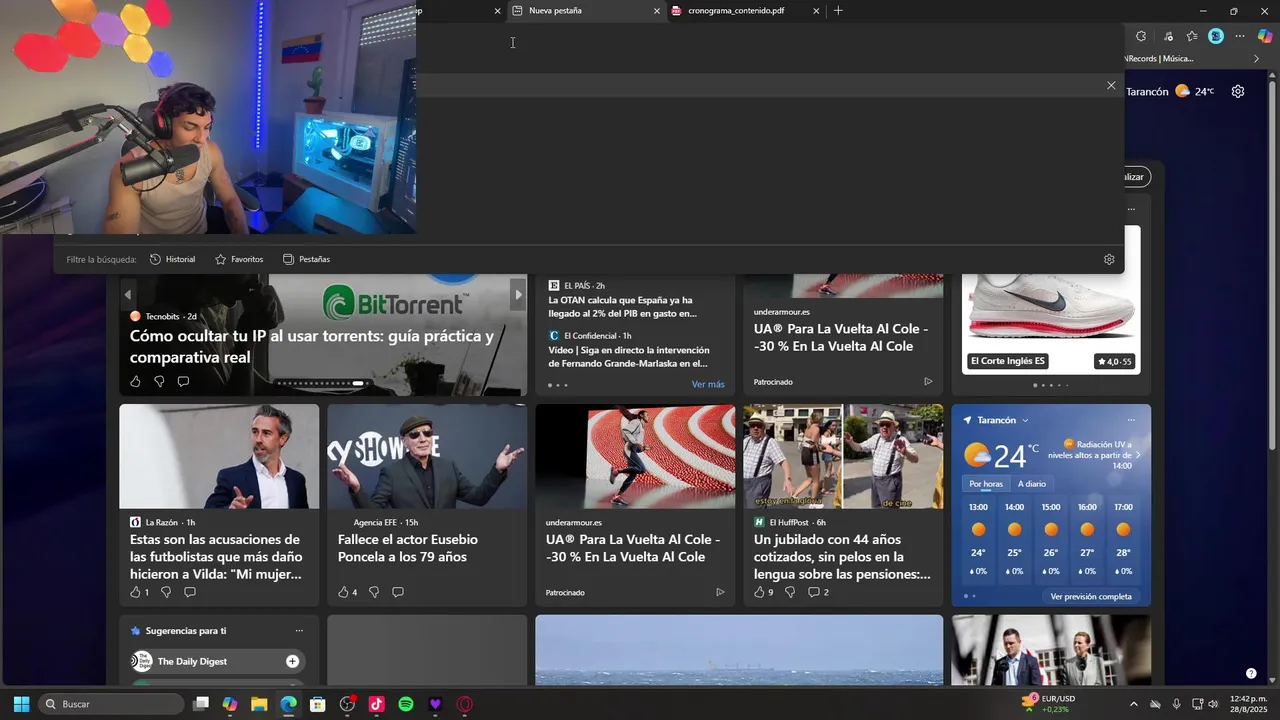Open File Explorer from the taskbar
Viewport: 1280px width, 720px height.
point(259,704)
